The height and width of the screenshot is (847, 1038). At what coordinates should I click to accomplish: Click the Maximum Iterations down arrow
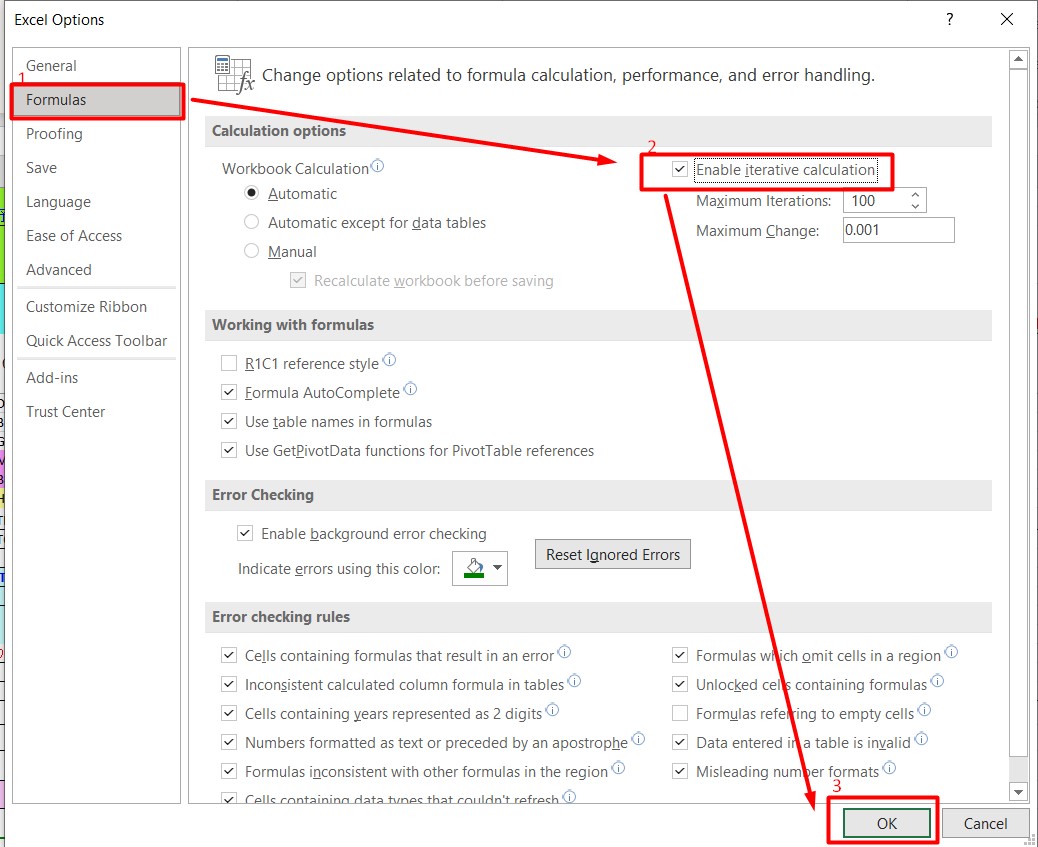tap(915, 206)
